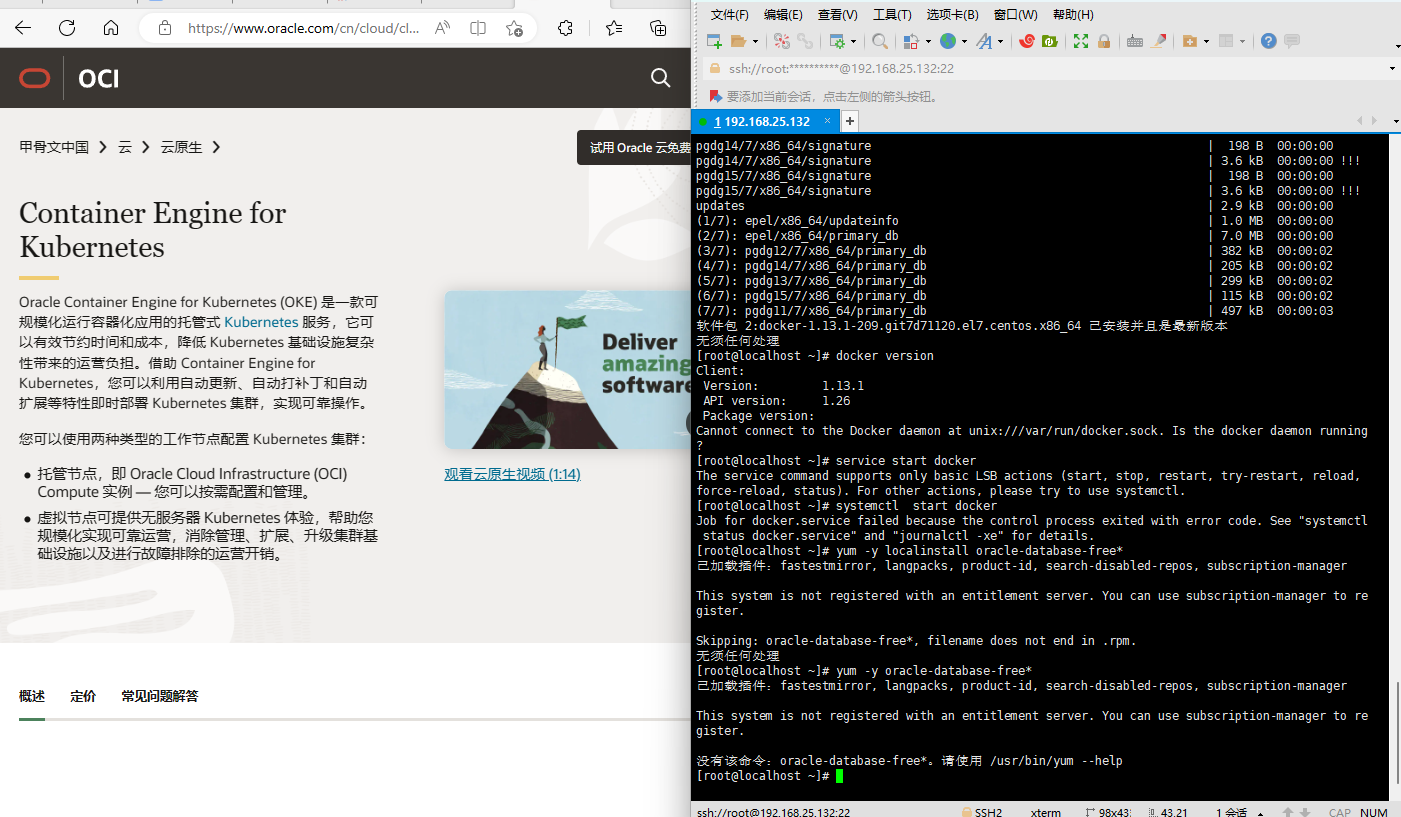Click the reconnect chain-link icon in Xshell

pos(805,41)
